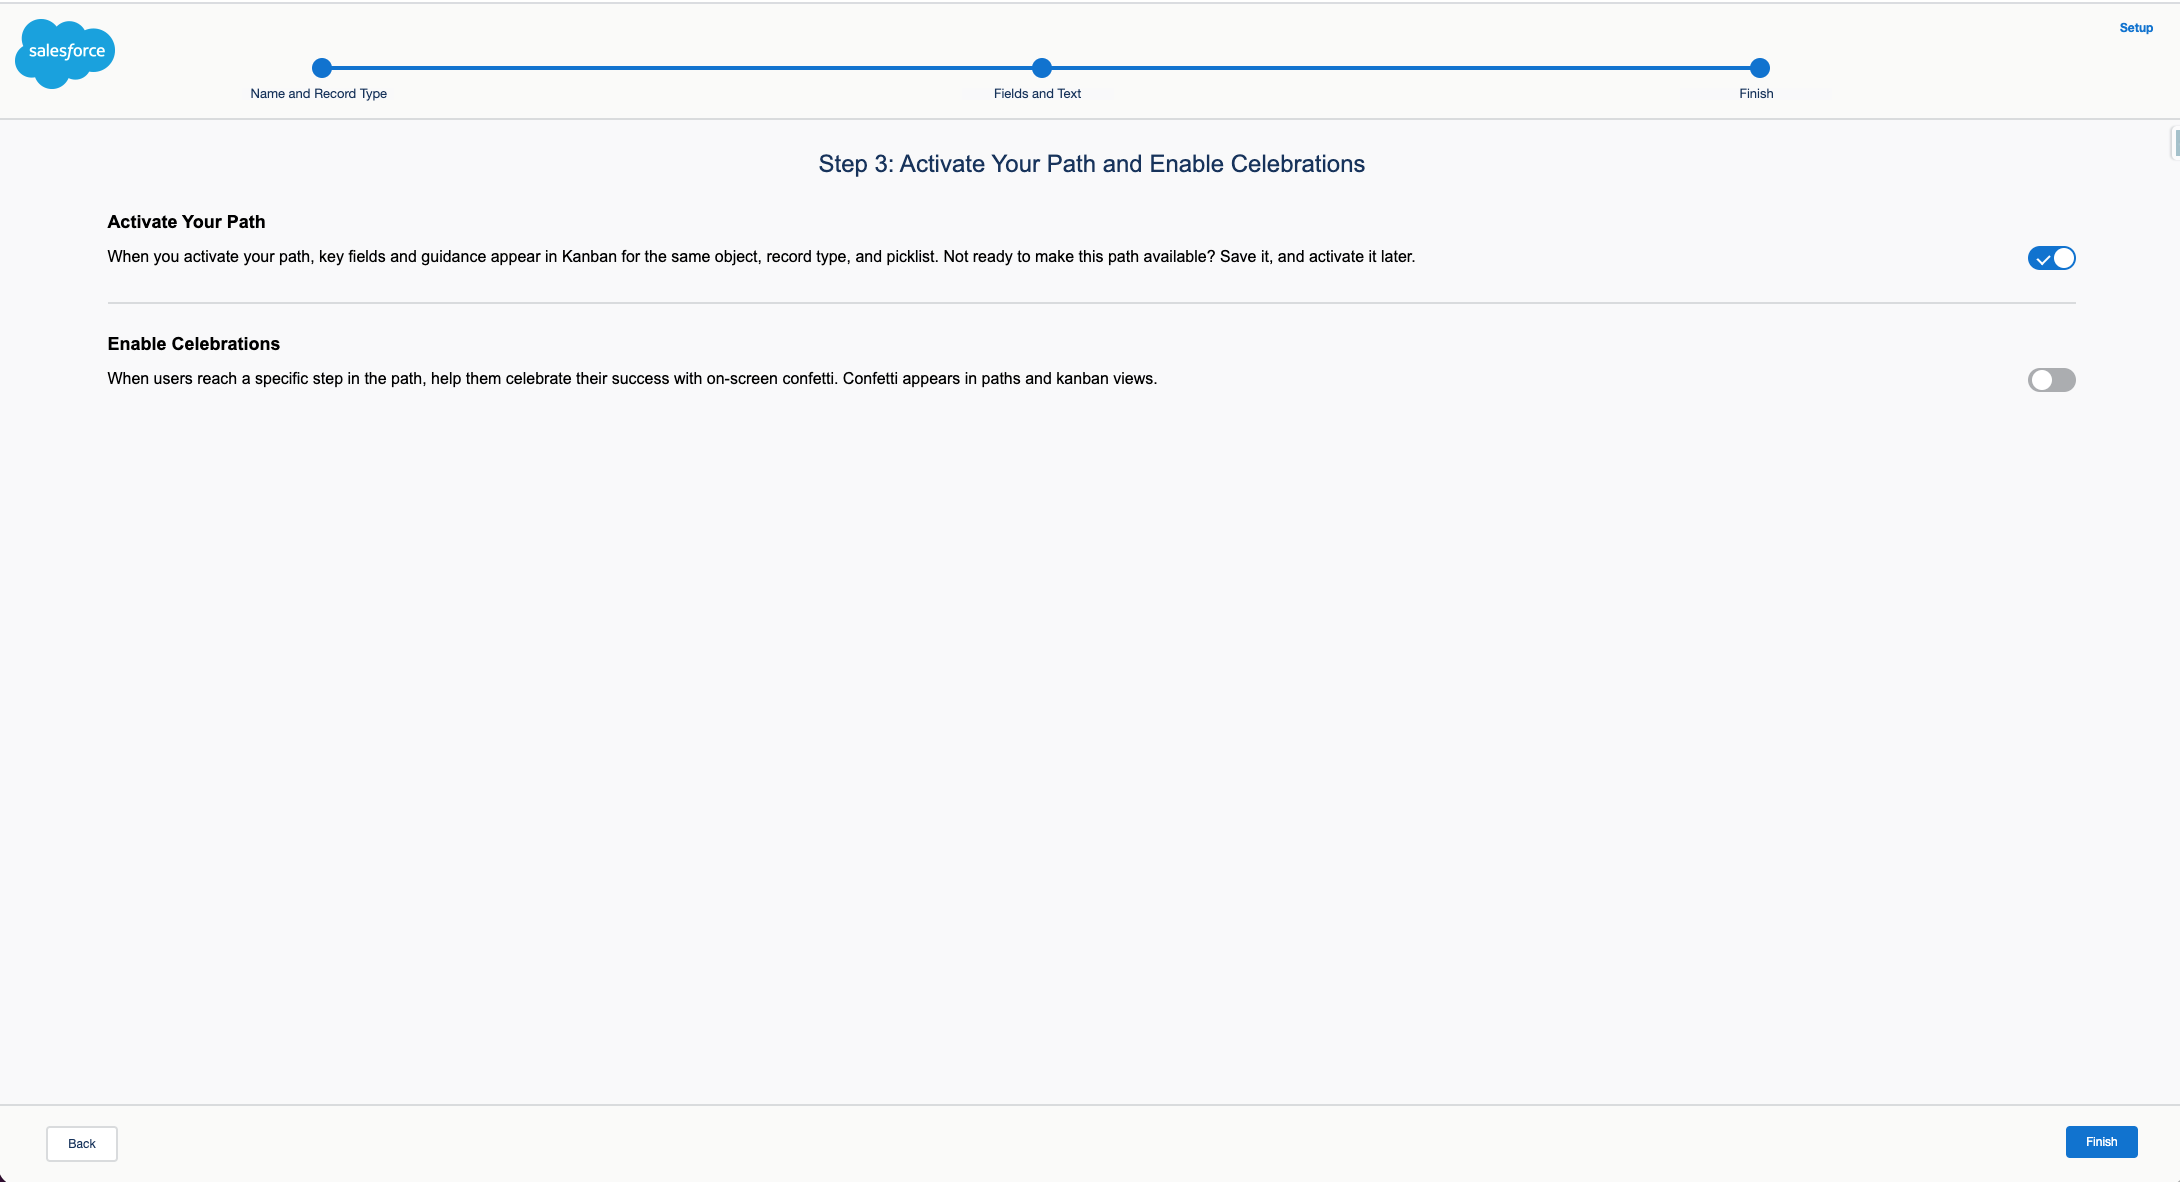Select the 'Fields and Text' step label
2180x1182 pixels.
click(1037, 94)
